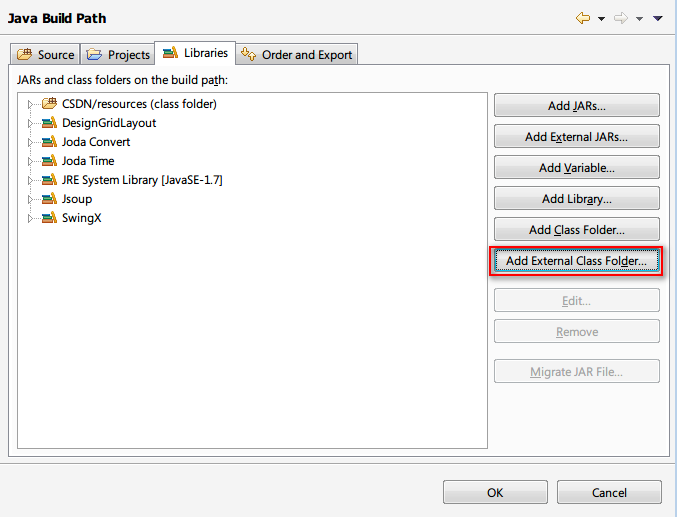Expand the Jsoup library node
The image size is (678, 517).
point(30,199)
